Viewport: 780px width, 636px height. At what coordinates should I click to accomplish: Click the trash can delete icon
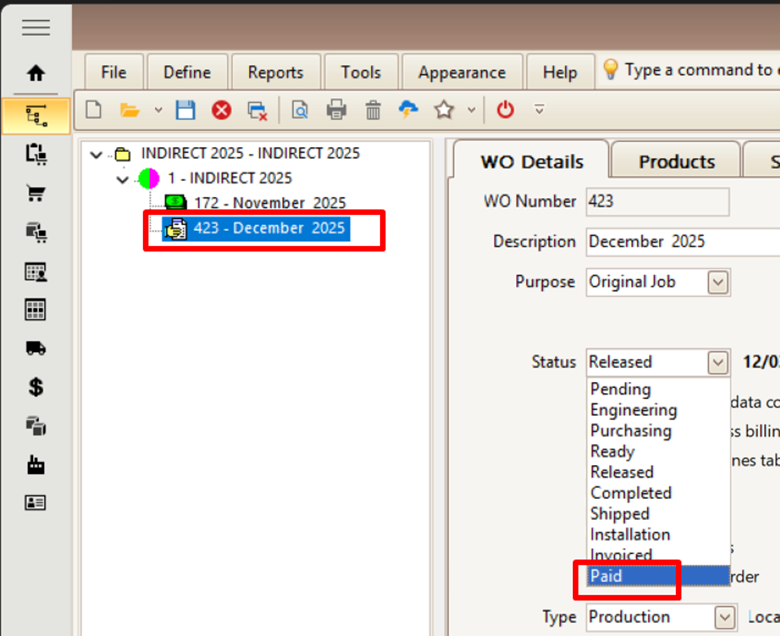[x=372, y=110]
